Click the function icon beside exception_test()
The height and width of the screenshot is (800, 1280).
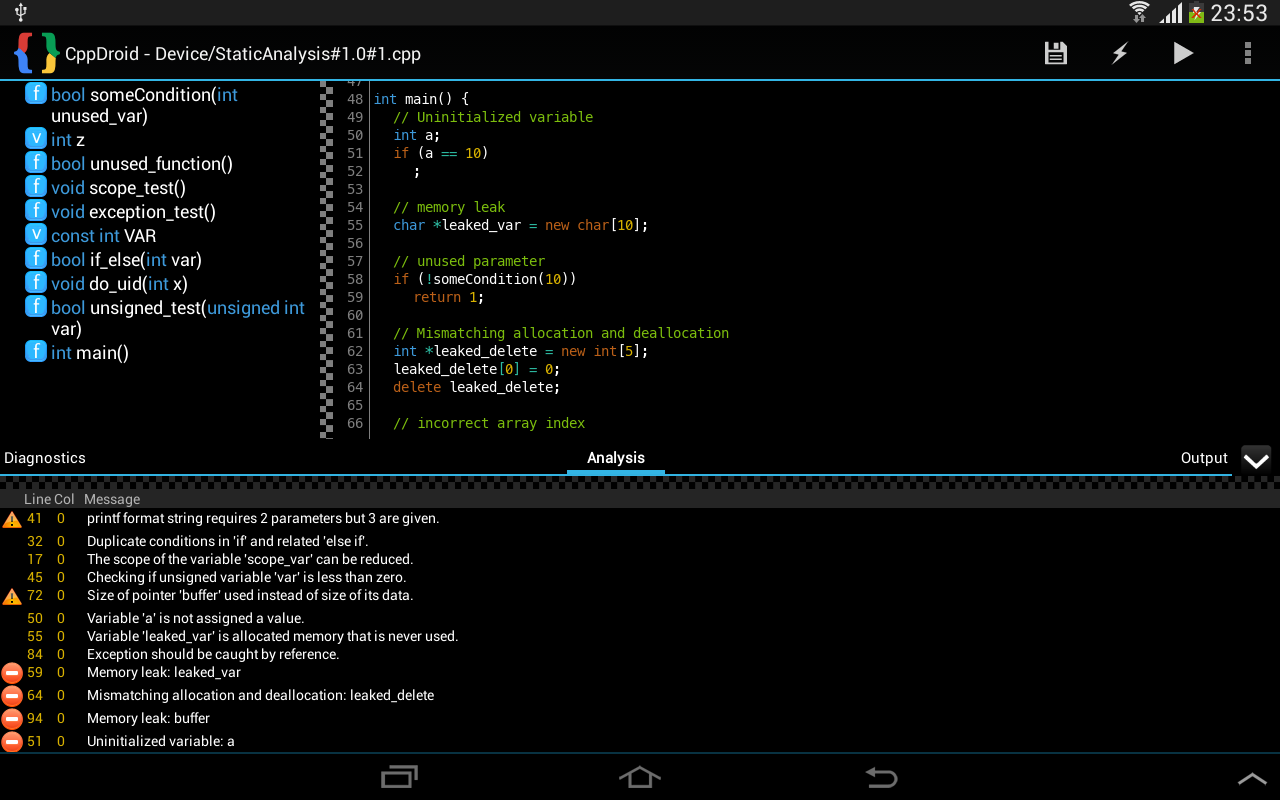click(x=36, y=211)
